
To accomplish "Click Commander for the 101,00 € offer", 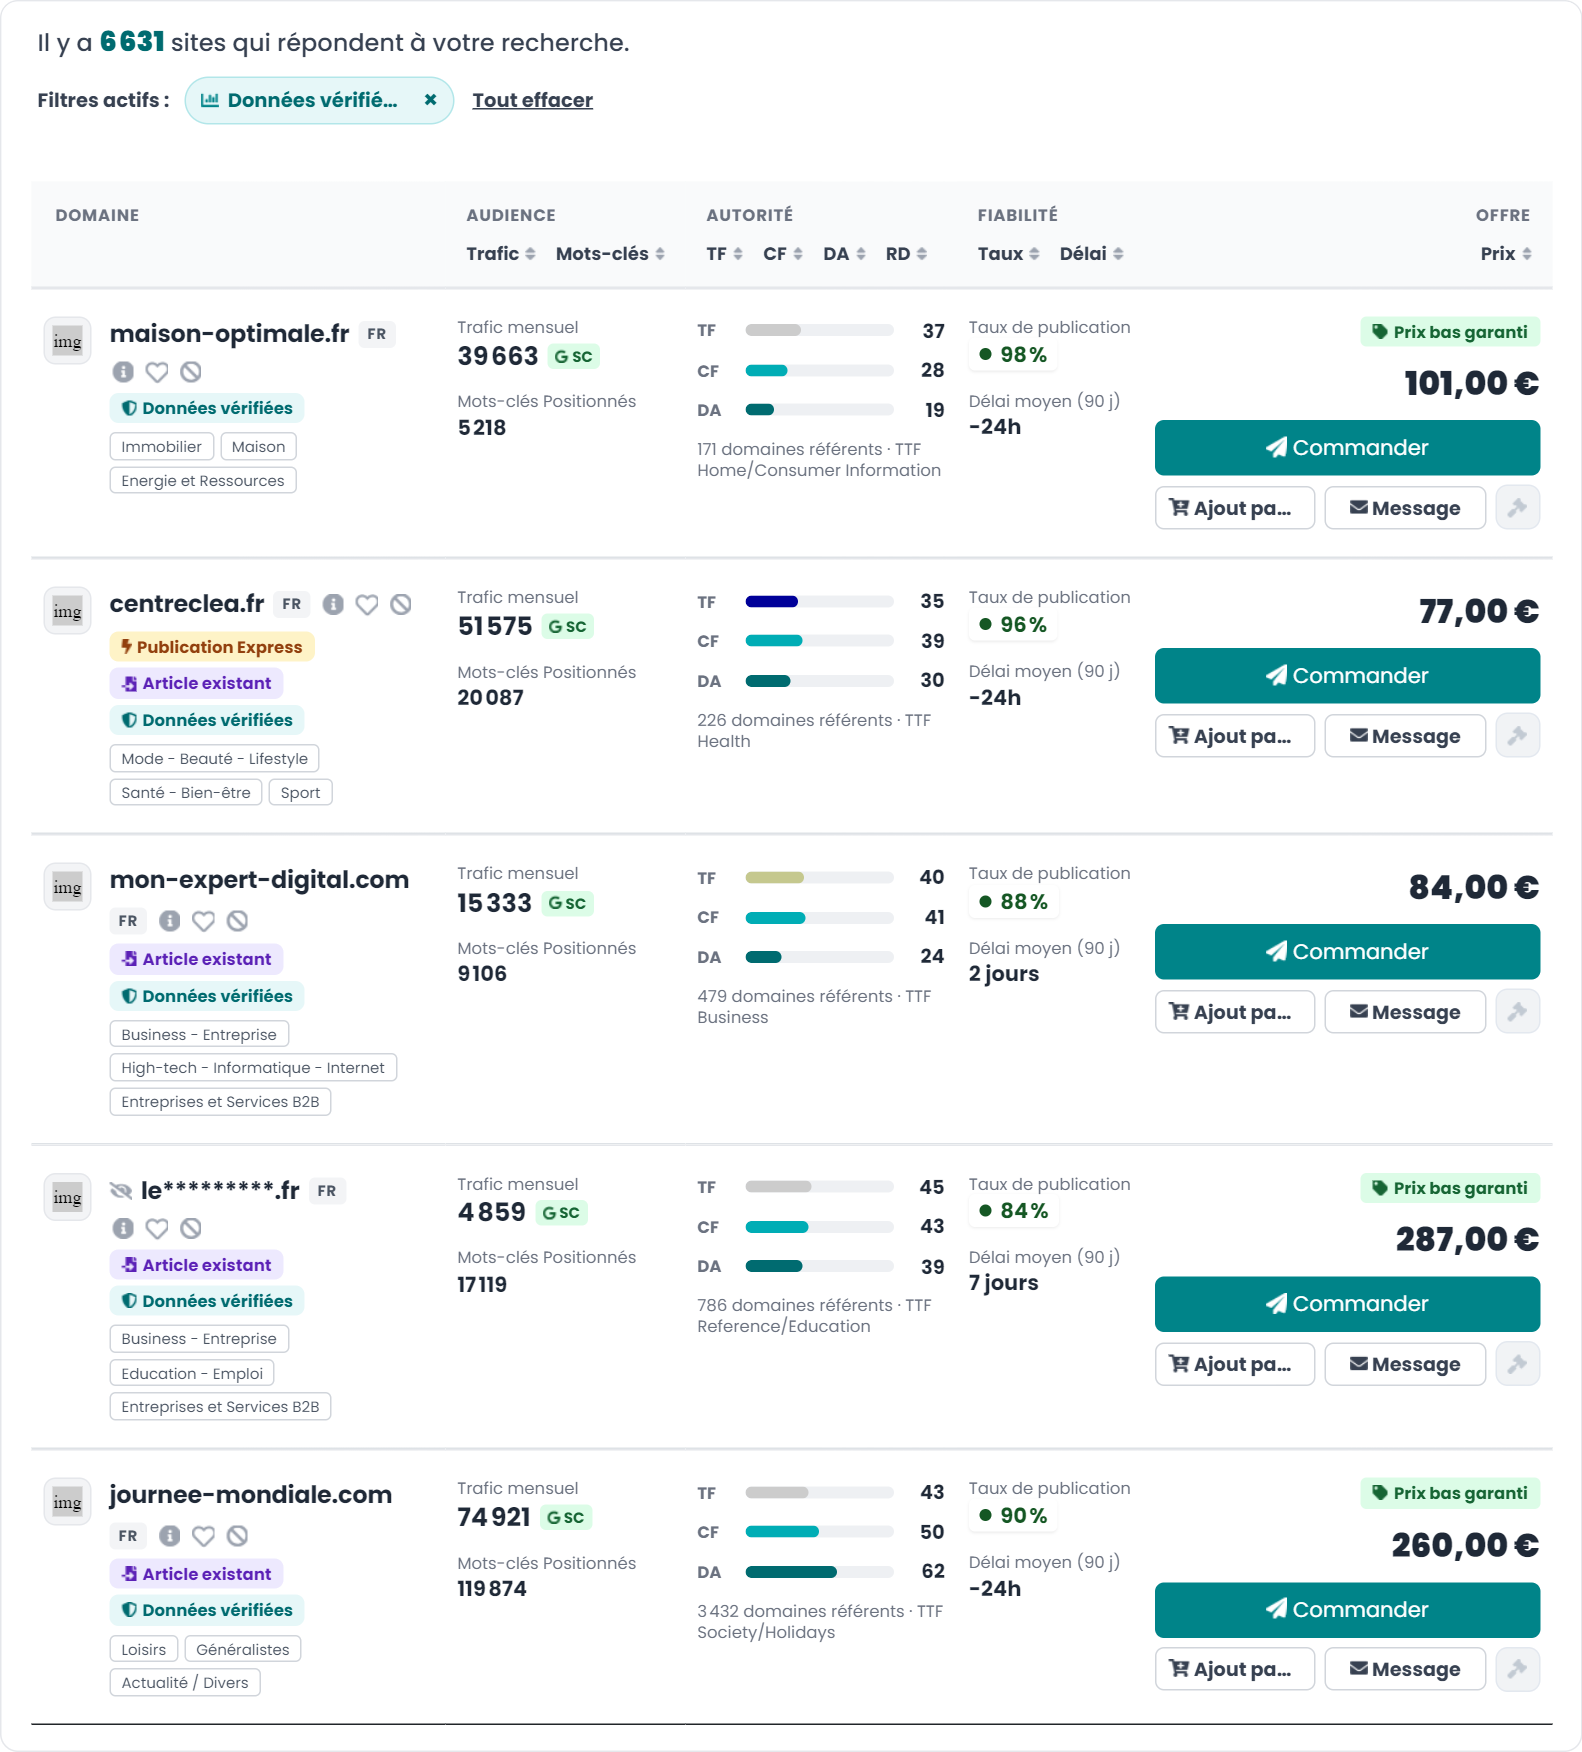I will pos(1347,448).
